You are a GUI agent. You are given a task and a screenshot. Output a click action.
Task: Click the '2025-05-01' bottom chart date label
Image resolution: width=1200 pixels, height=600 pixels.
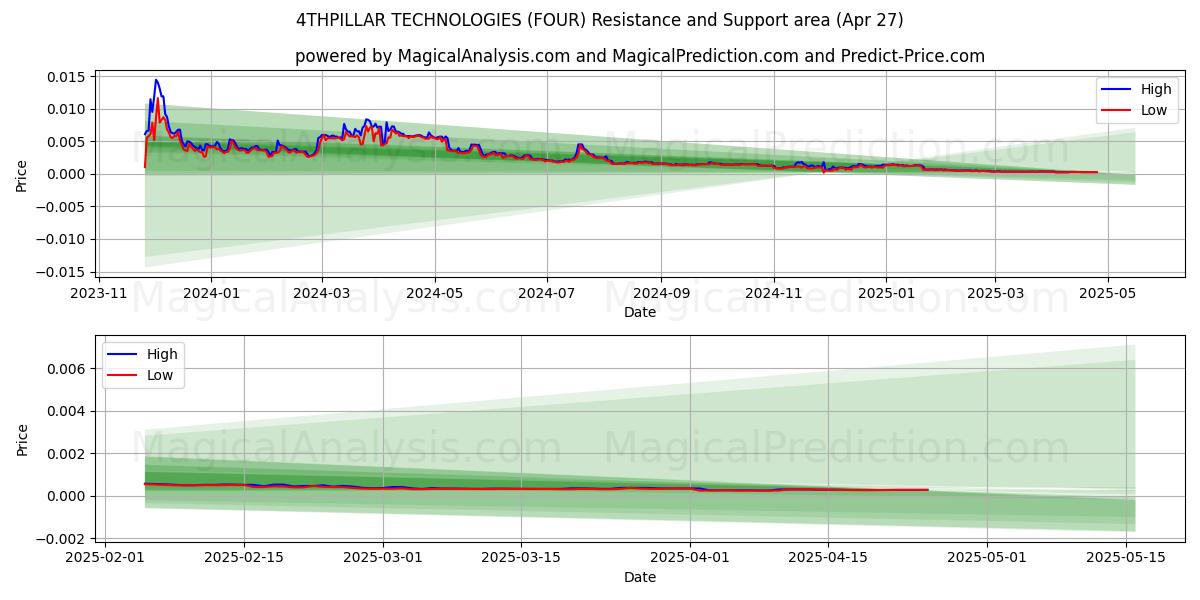[x=987, y=558]
